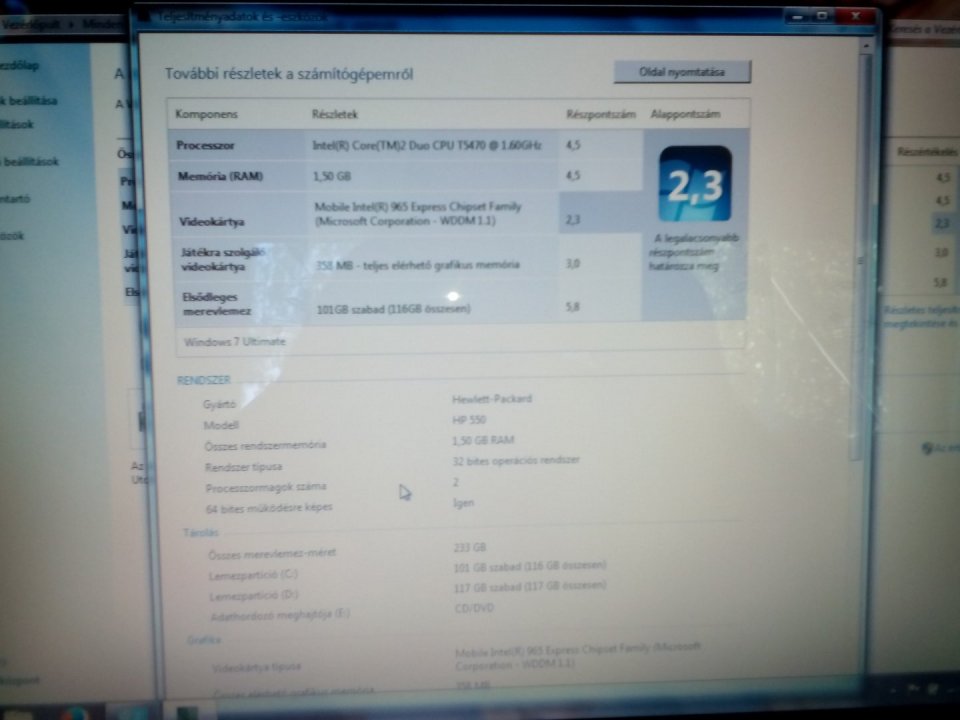This screenshot has width=960, height=720.
Task: Select the Videokártya row label
Action: (211, 222)
